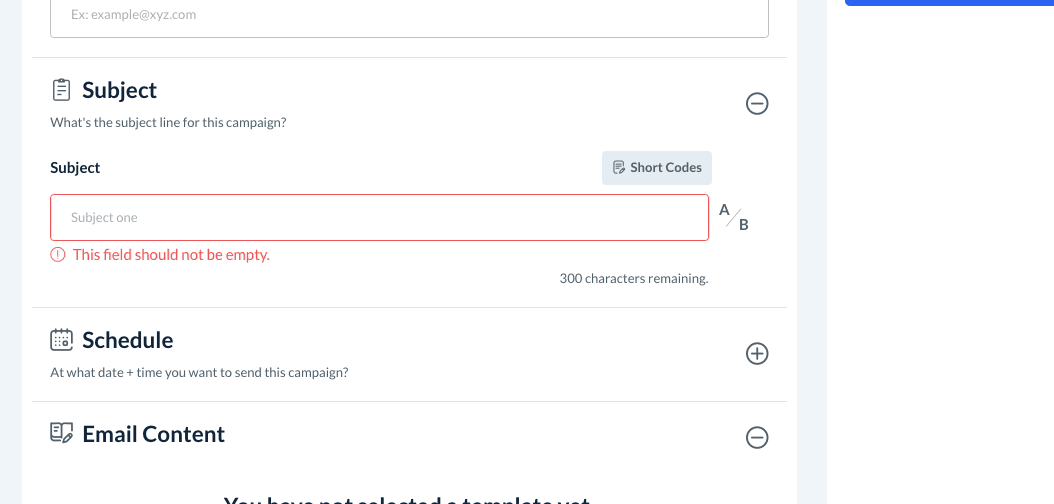Click the red error warning icon

pos(58,255)
